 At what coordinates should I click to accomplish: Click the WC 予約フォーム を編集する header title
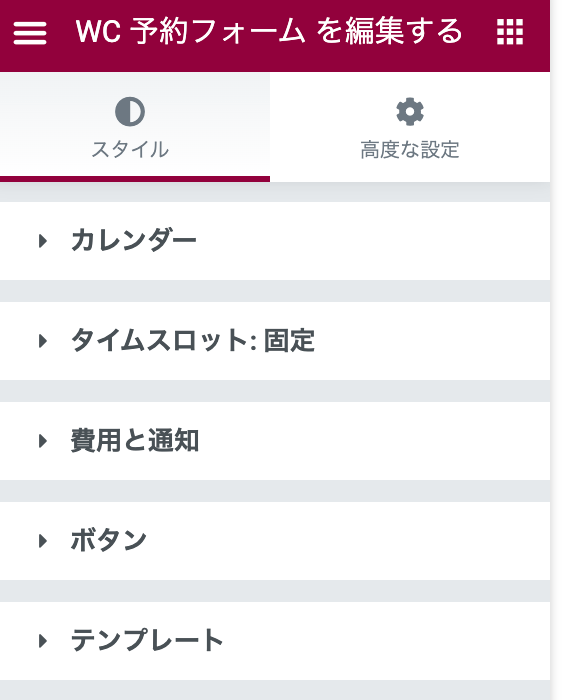coord(269,32)
